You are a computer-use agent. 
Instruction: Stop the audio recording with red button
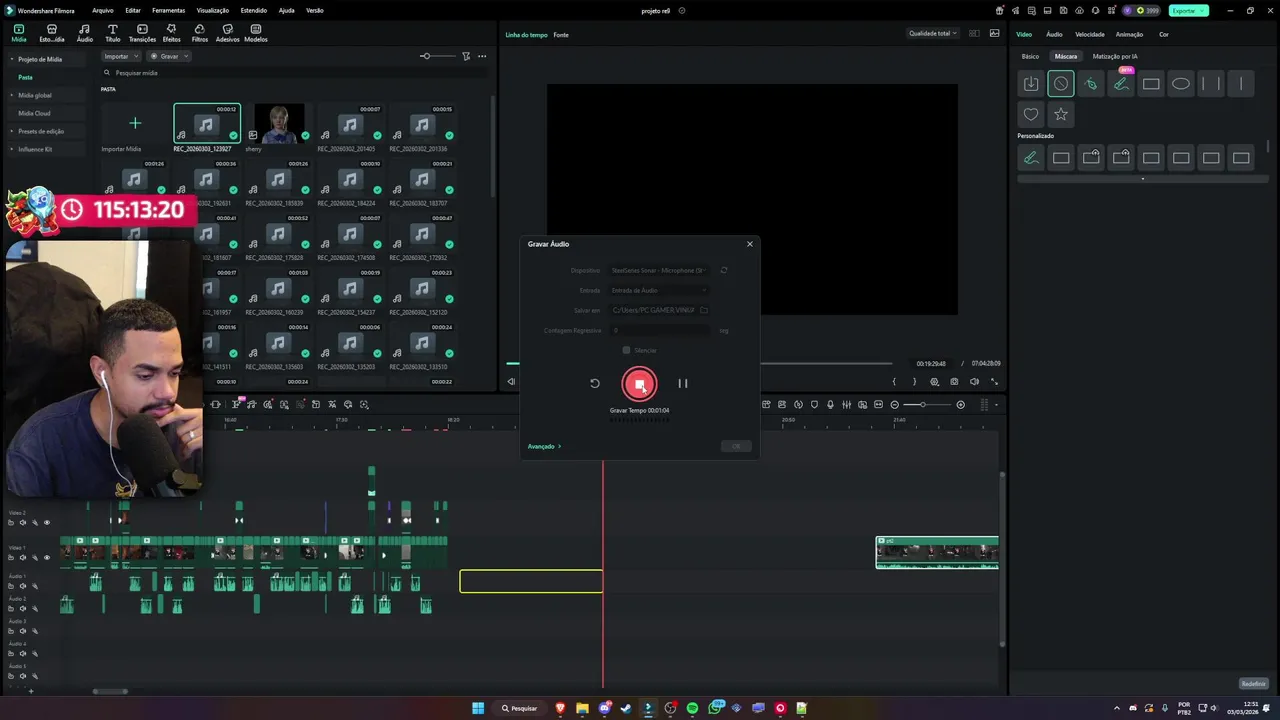point(639,384)
